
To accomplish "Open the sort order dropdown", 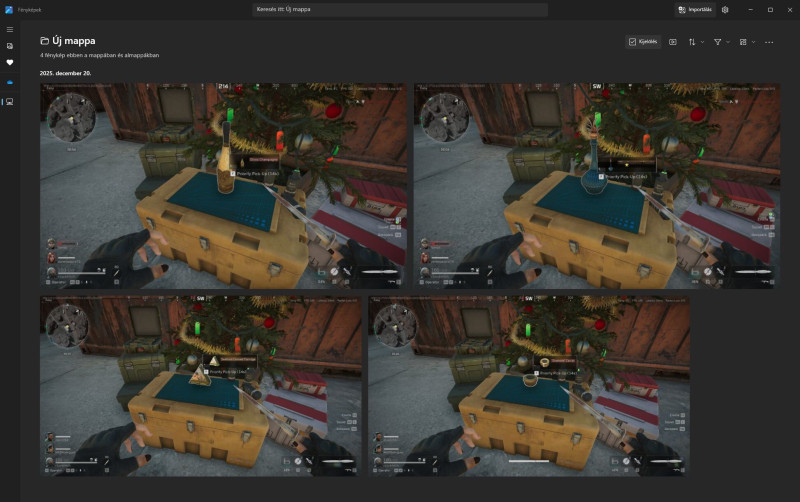I will click(x=696, y=42).
